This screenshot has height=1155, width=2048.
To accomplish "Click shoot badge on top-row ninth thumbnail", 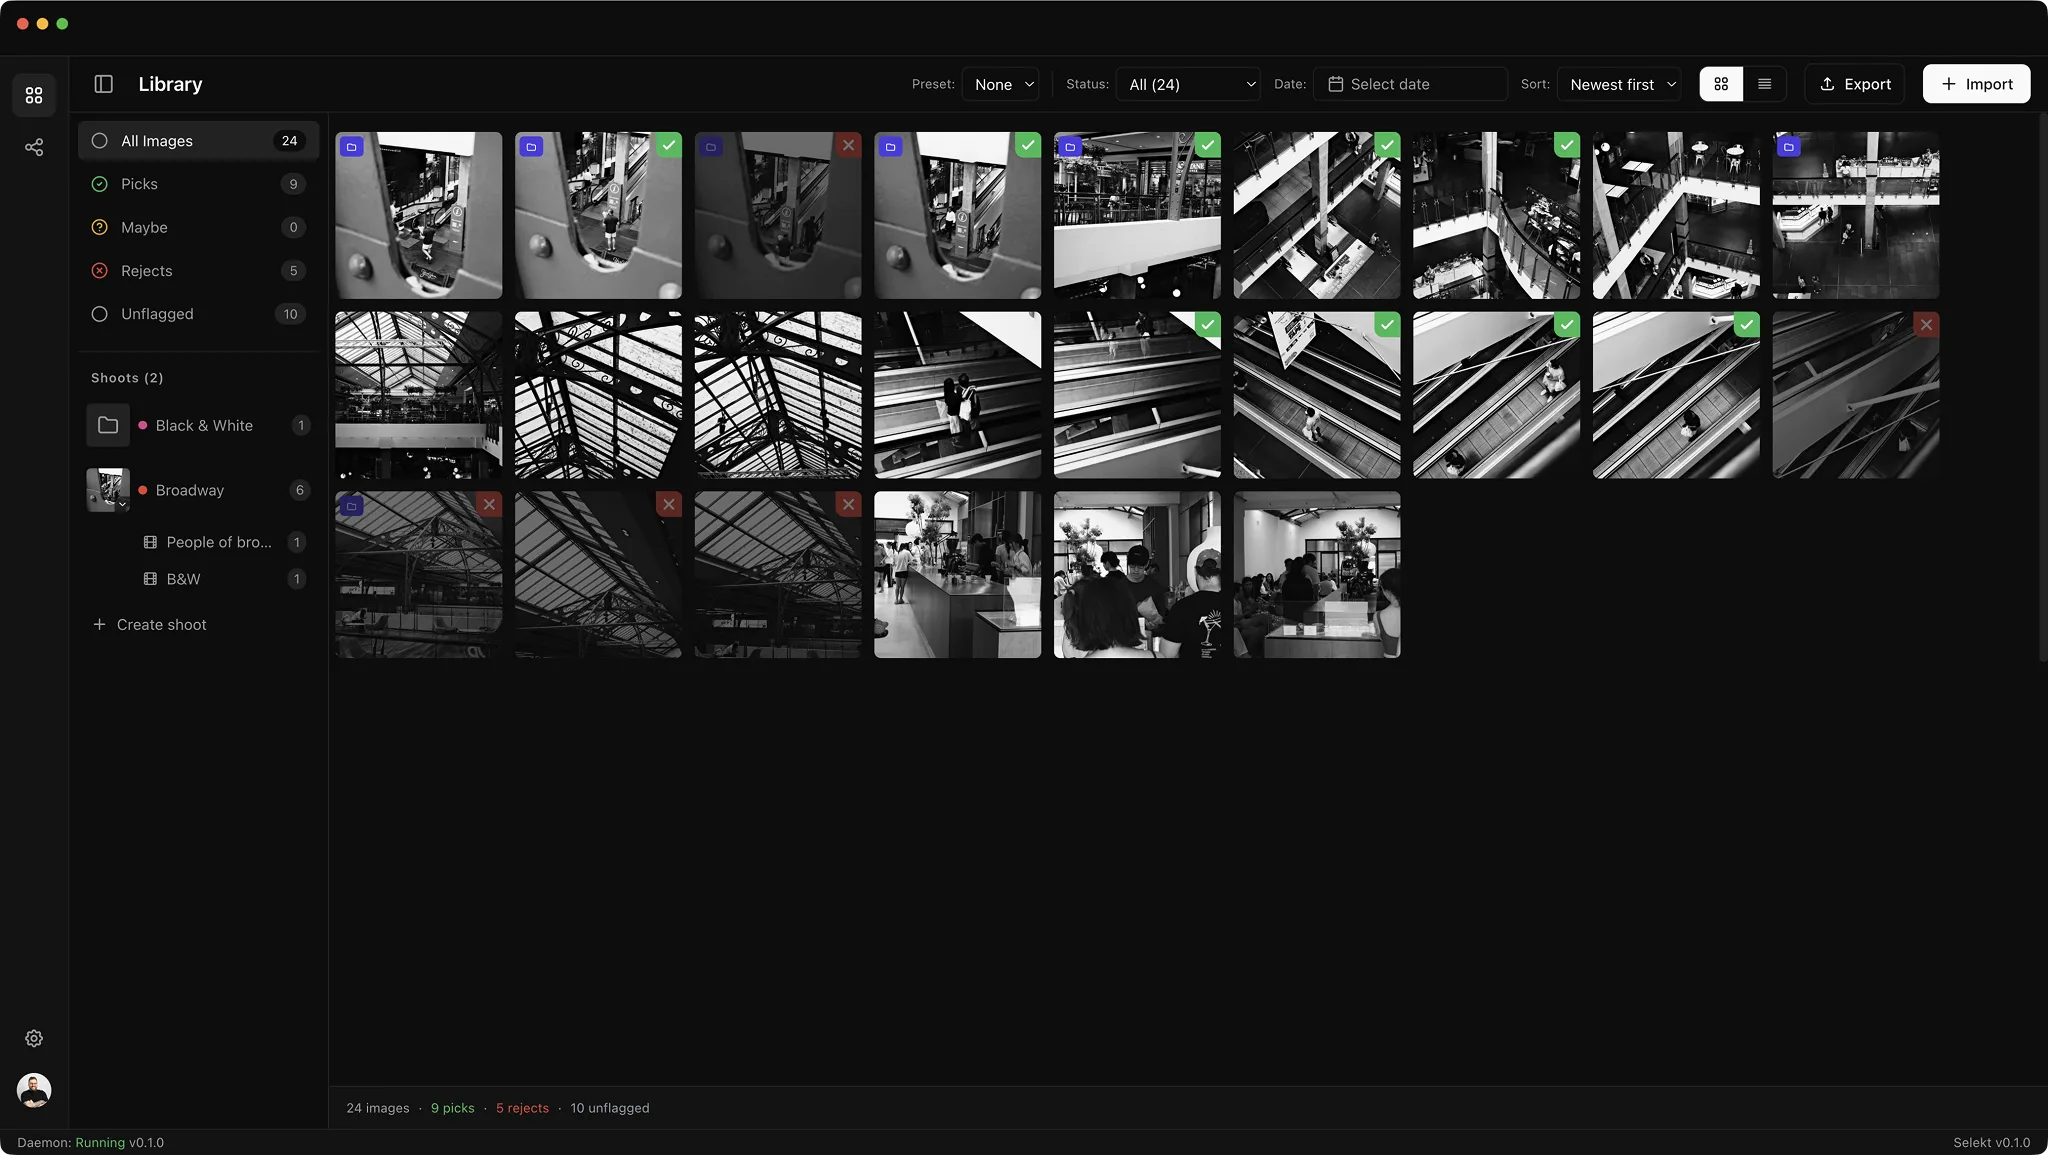I will coord(1789,147).
